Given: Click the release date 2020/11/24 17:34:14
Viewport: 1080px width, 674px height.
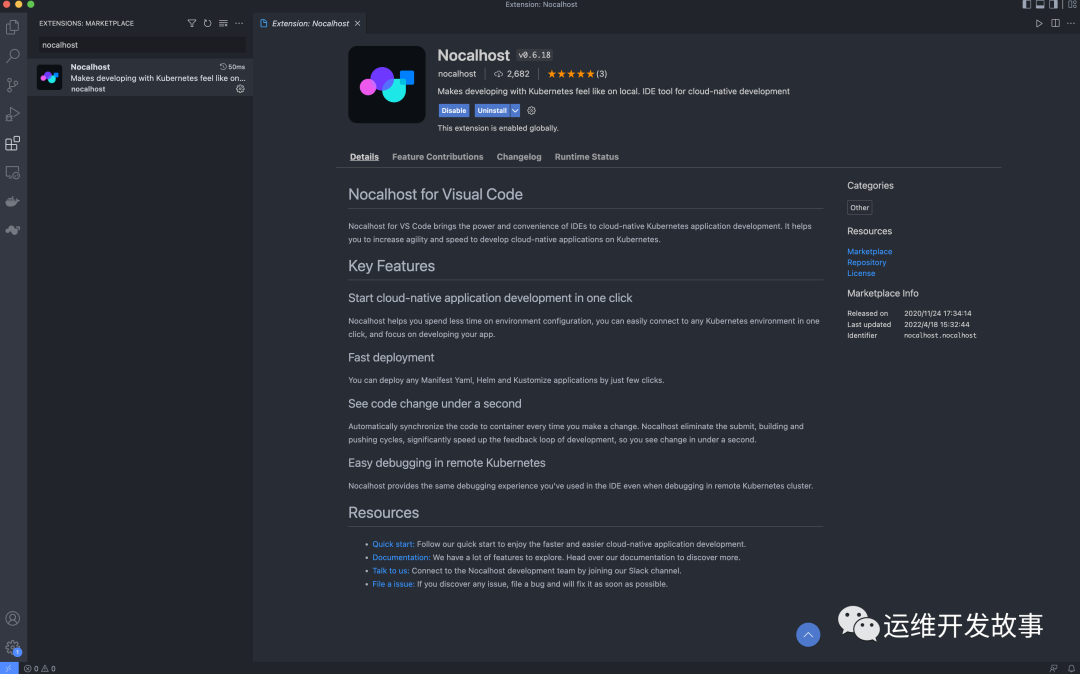Looking at the screenshot, I should (937, 313).
